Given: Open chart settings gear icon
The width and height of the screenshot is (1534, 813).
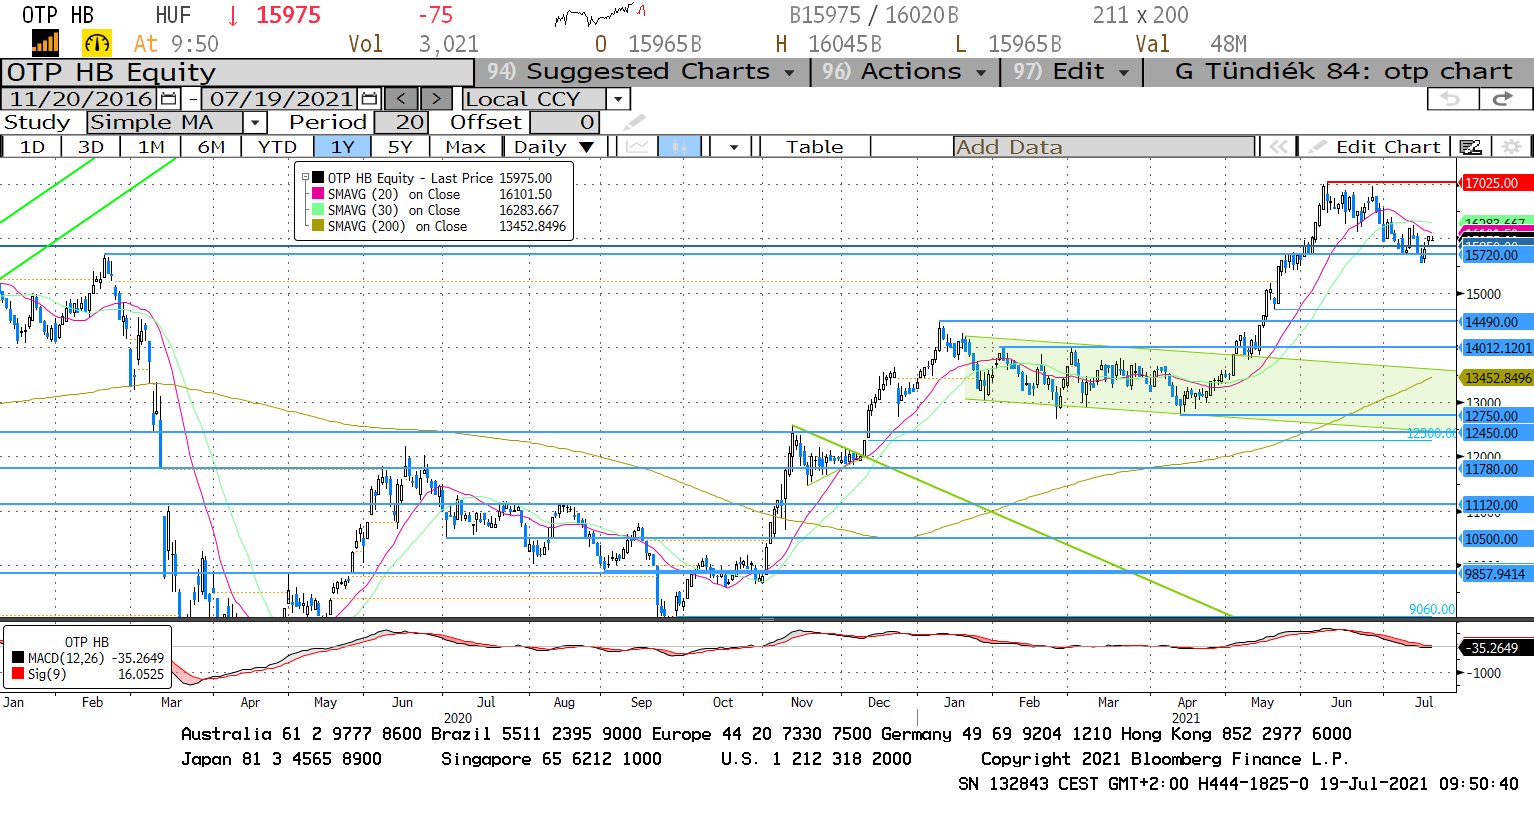Looking at the screenshot, I should point(1511,147).
